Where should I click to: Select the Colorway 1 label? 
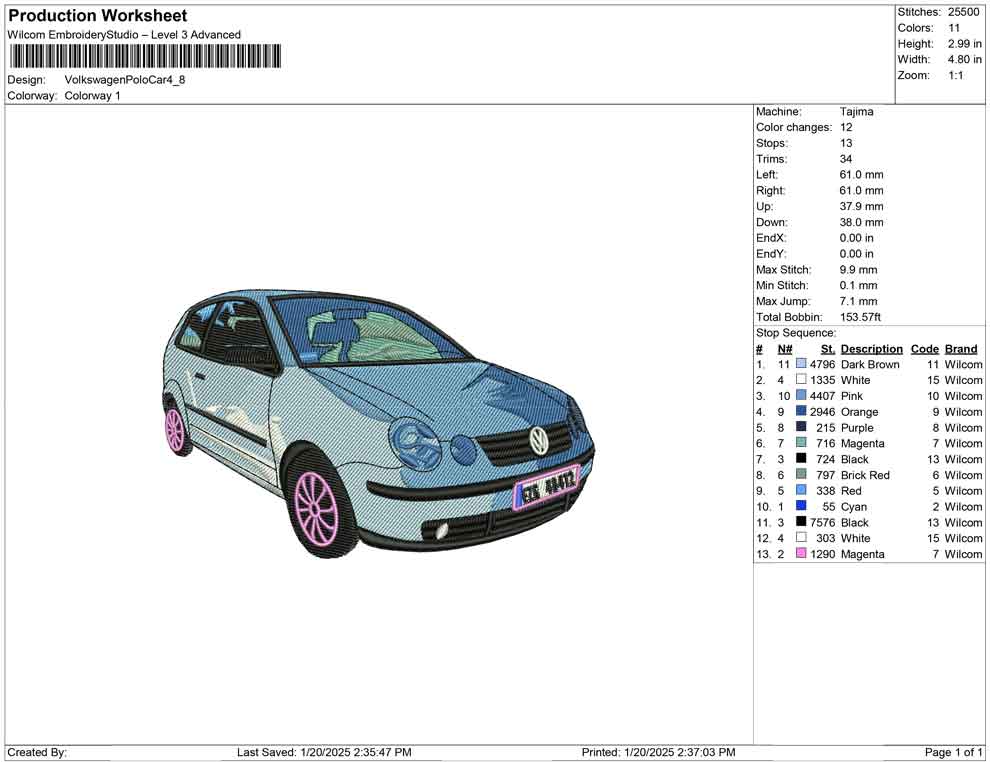click(x=91, y=96)
